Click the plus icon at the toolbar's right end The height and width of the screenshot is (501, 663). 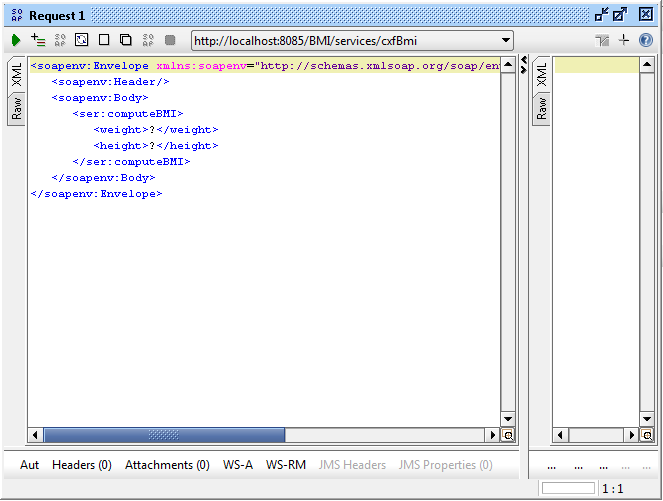(624, 40)
